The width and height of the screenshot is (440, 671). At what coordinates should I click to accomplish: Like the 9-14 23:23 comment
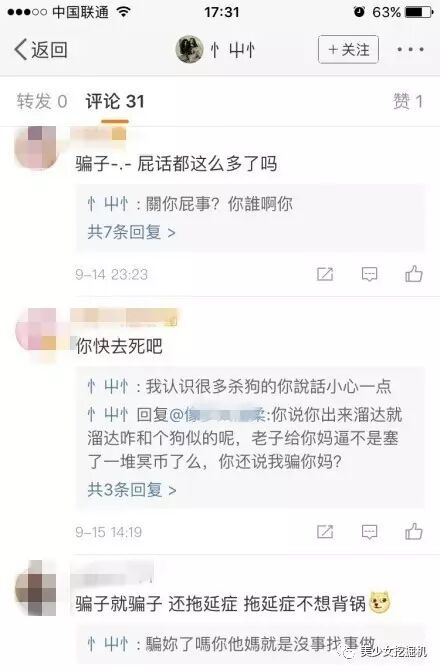(414, 274)
